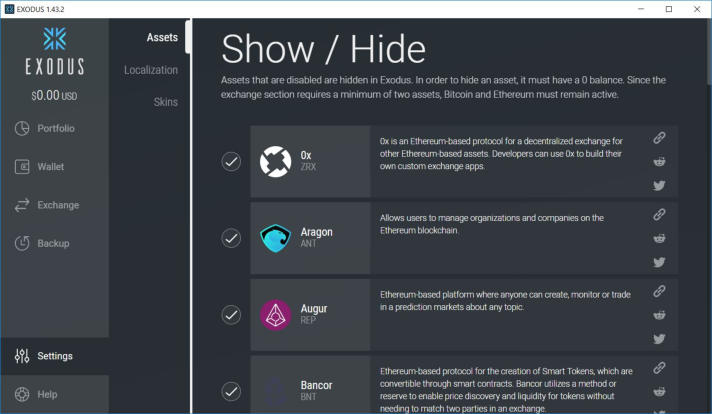The height and width of the screenshot is (414, 712).
Task: Open the Help section
Action: tap(47, 394)
